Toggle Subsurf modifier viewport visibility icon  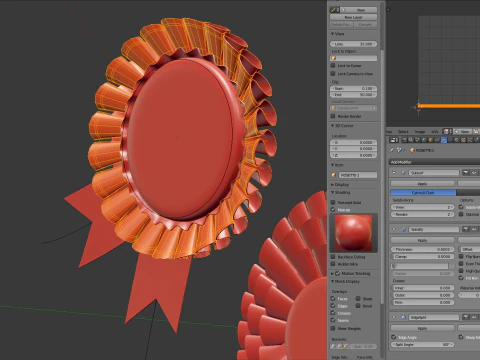(474, 173)
